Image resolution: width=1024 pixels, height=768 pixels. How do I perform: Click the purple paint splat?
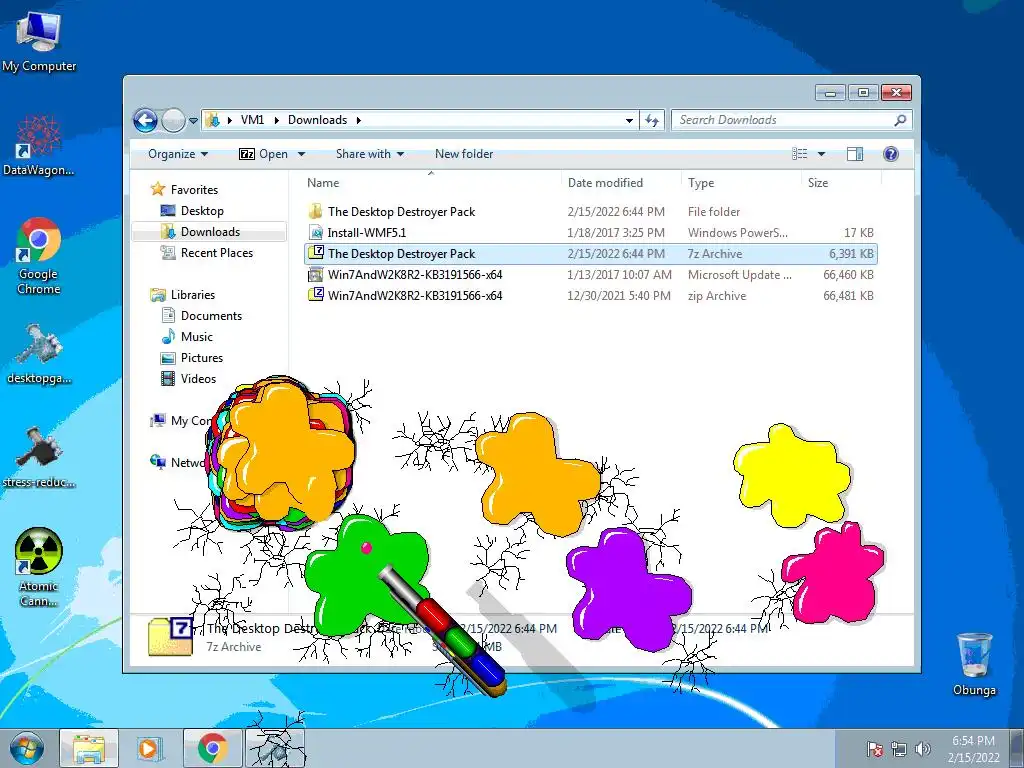click(628, 589)
